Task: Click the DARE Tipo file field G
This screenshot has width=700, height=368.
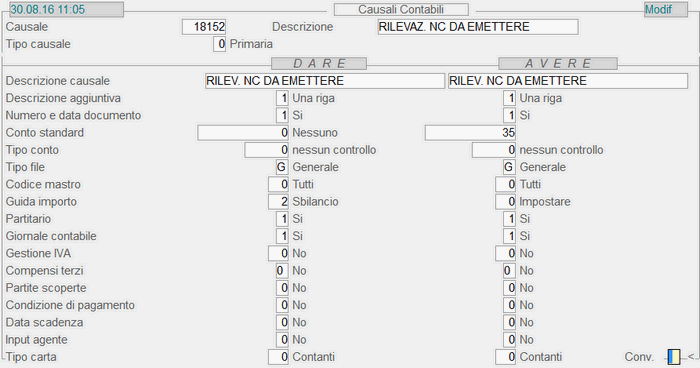Action: pyautogui.click(x=282, y=167)
